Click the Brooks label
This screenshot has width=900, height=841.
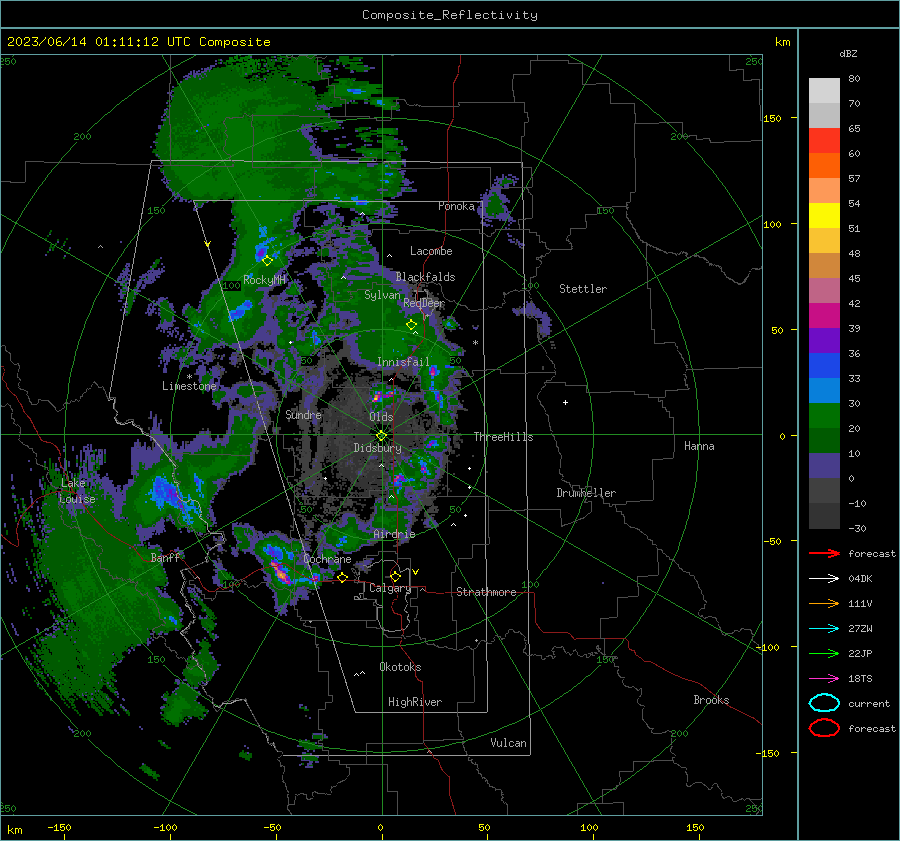(711, 700)
